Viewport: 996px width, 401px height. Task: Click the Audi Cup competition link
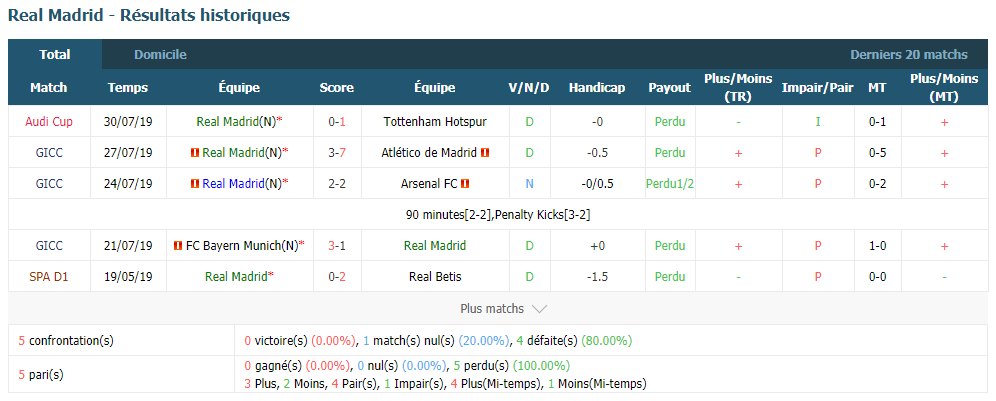49,122
